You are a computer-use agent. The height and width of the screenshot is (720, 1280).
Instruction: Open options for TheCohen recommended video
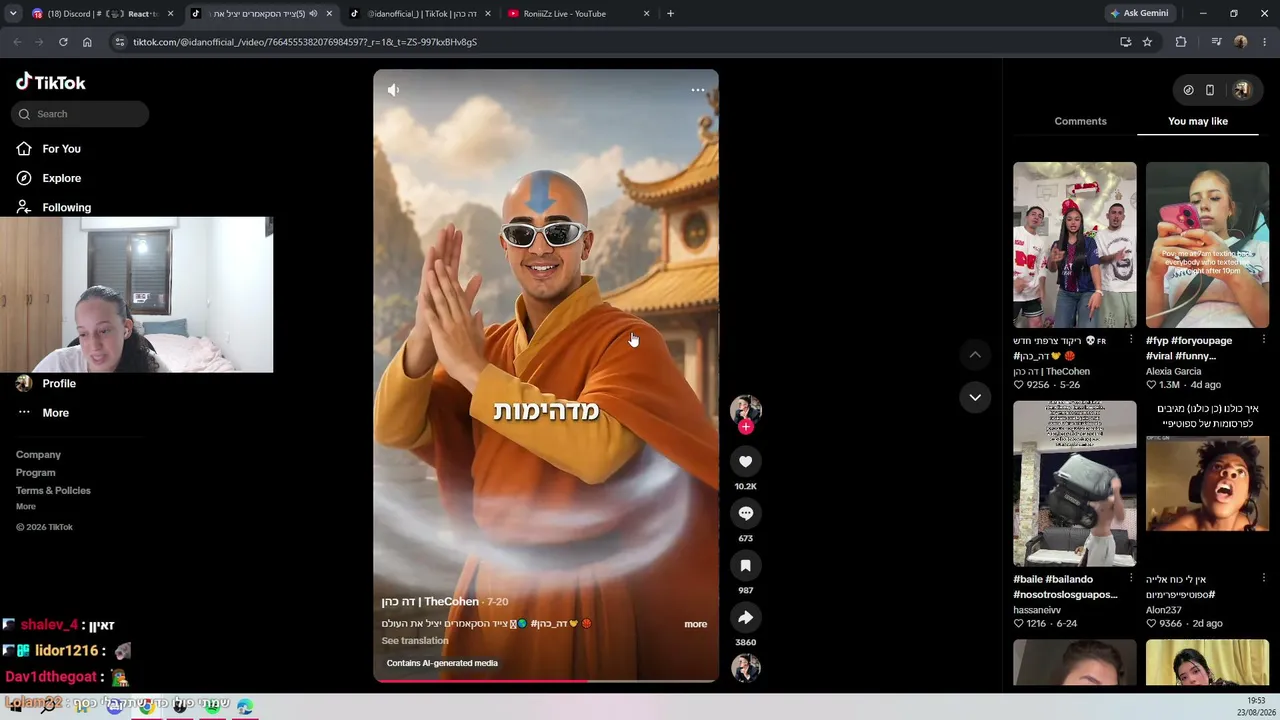(1131, 340)
